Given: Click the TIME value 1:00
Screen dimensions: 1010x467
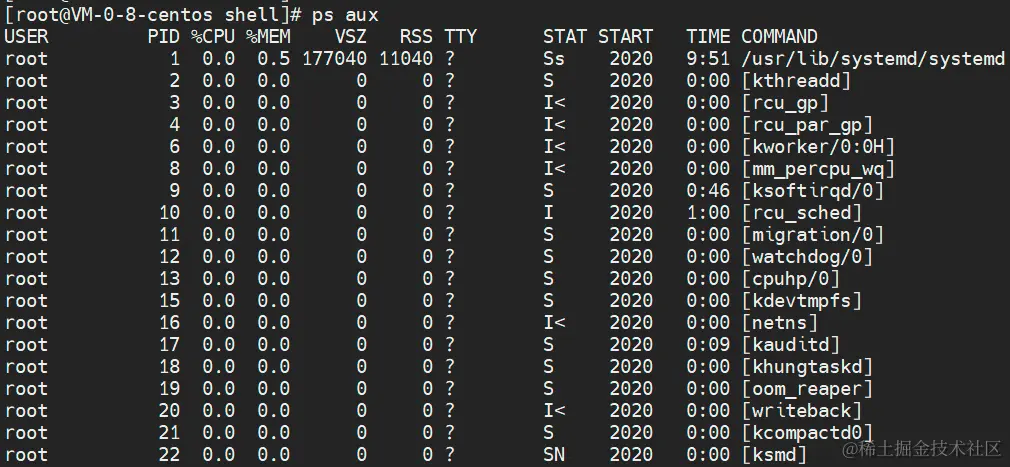Looking at the screenshot, I should pos(708,213).
